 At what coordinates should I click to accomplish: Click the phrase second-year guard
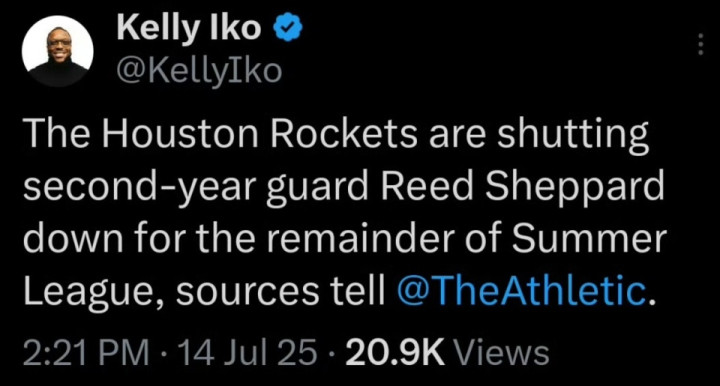pyautogui.click(x=196, y=187)
